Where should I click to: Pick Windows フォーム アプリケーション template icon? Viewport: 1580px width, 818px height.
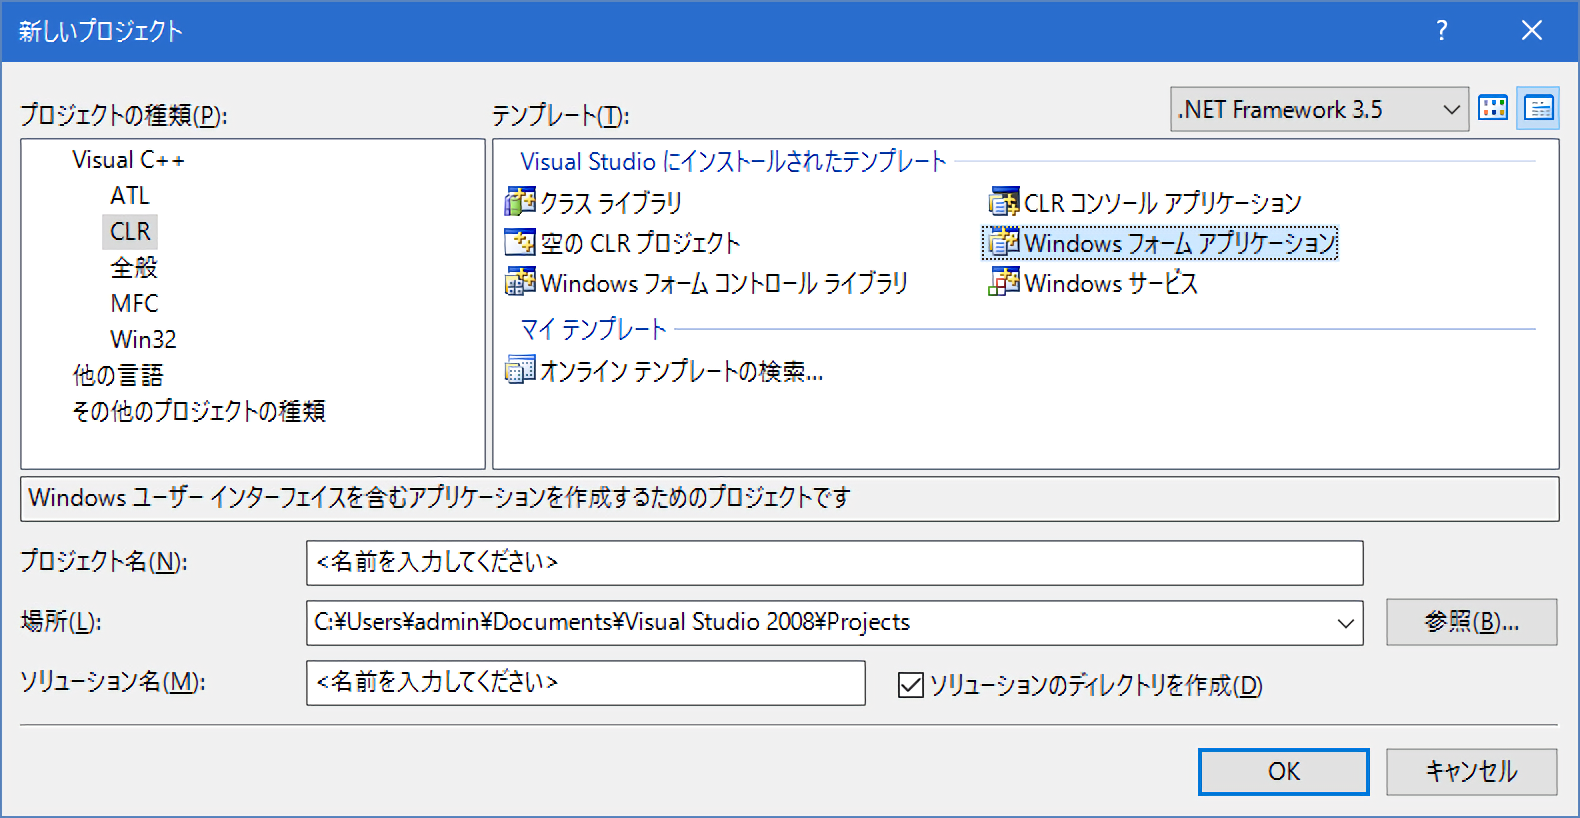(x=1003, y=242)
